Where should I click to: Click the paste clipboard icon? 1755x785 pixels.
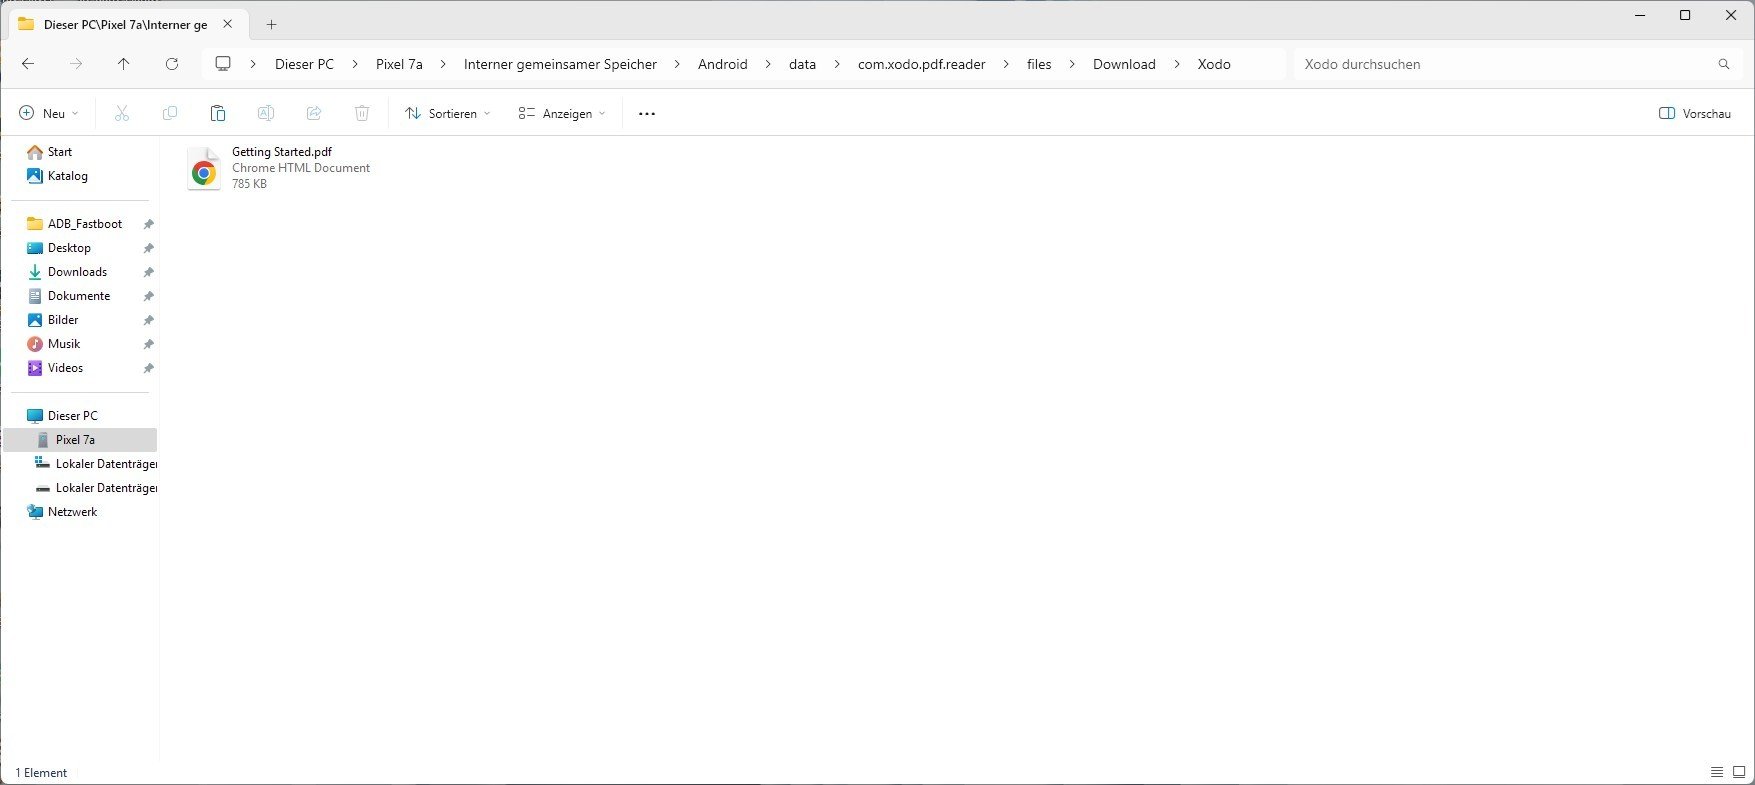click(x=218, y=114)
